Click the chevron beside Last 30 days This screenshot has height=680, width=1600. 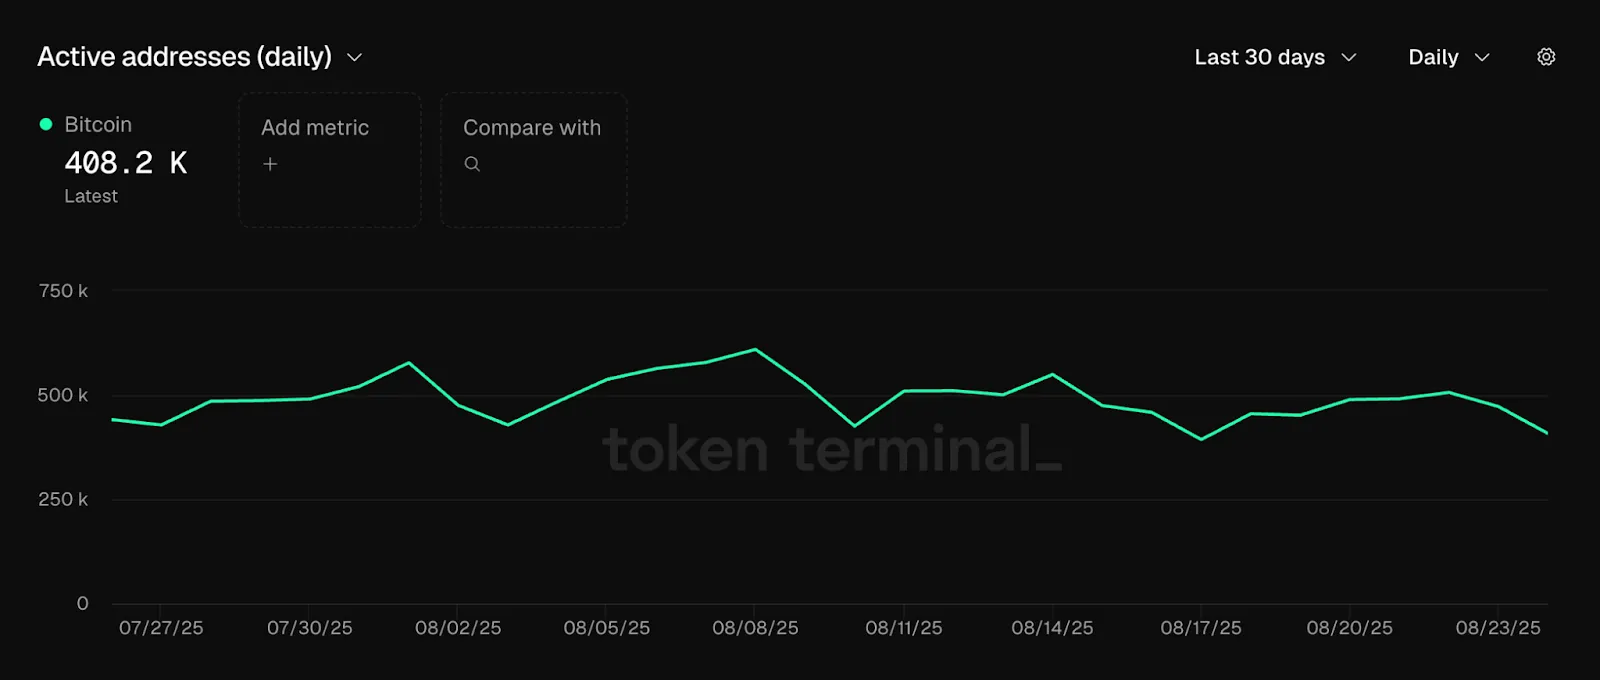1349,58
